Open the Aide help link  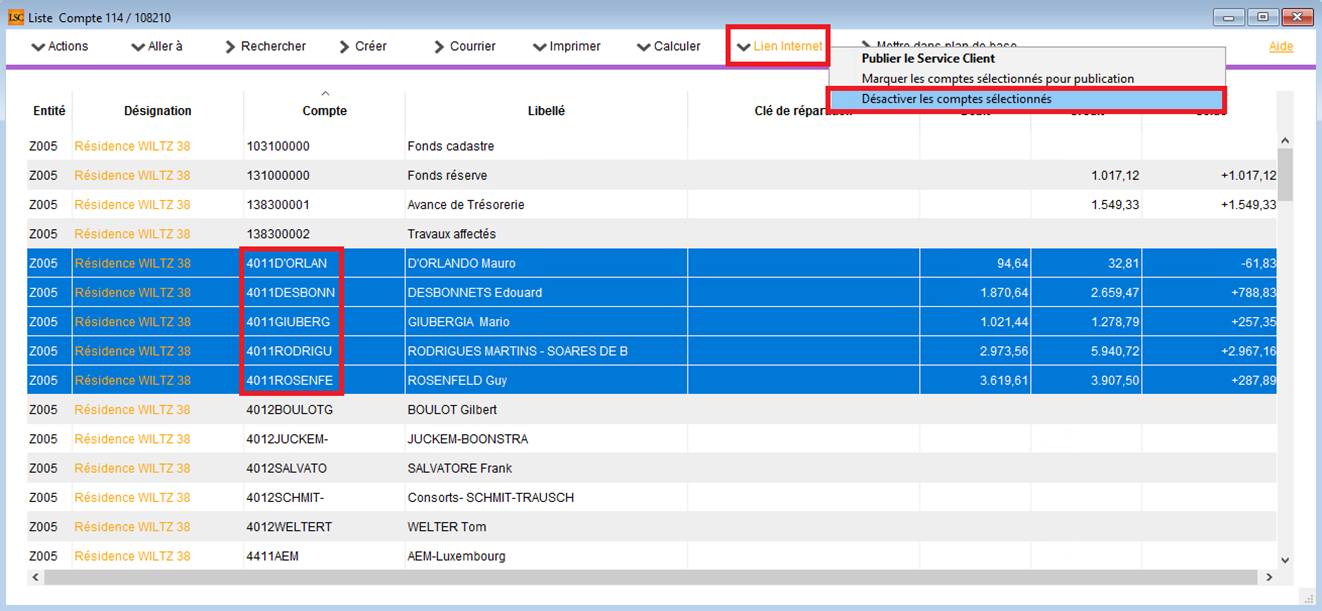[1281, 46]
